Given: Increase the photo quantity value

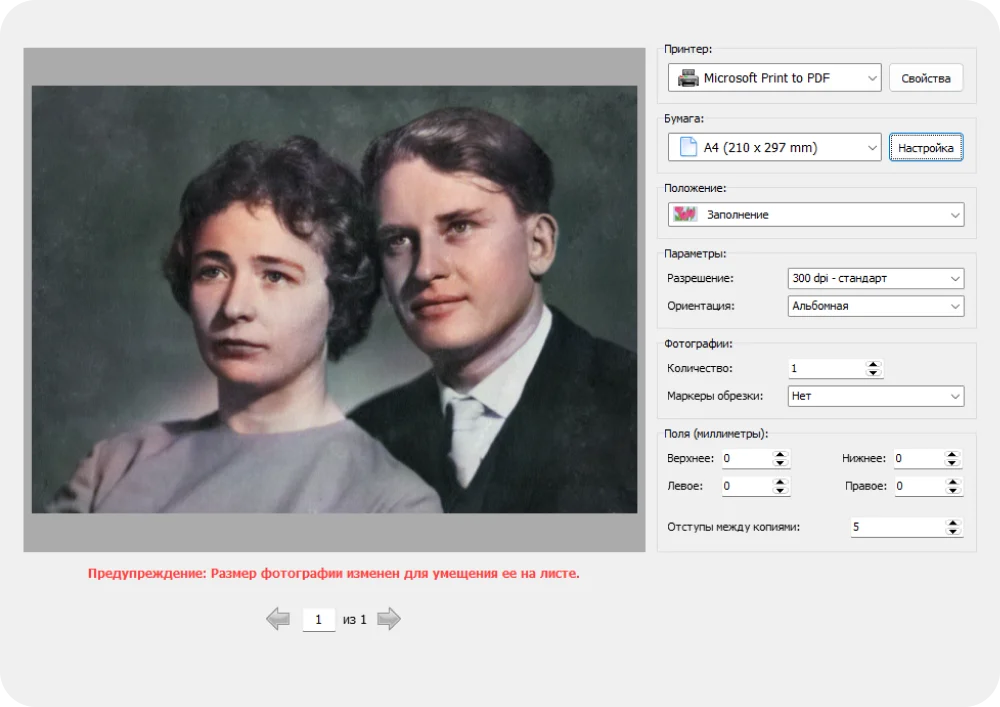Looking at the screenshot, I should tap(874, 364).
